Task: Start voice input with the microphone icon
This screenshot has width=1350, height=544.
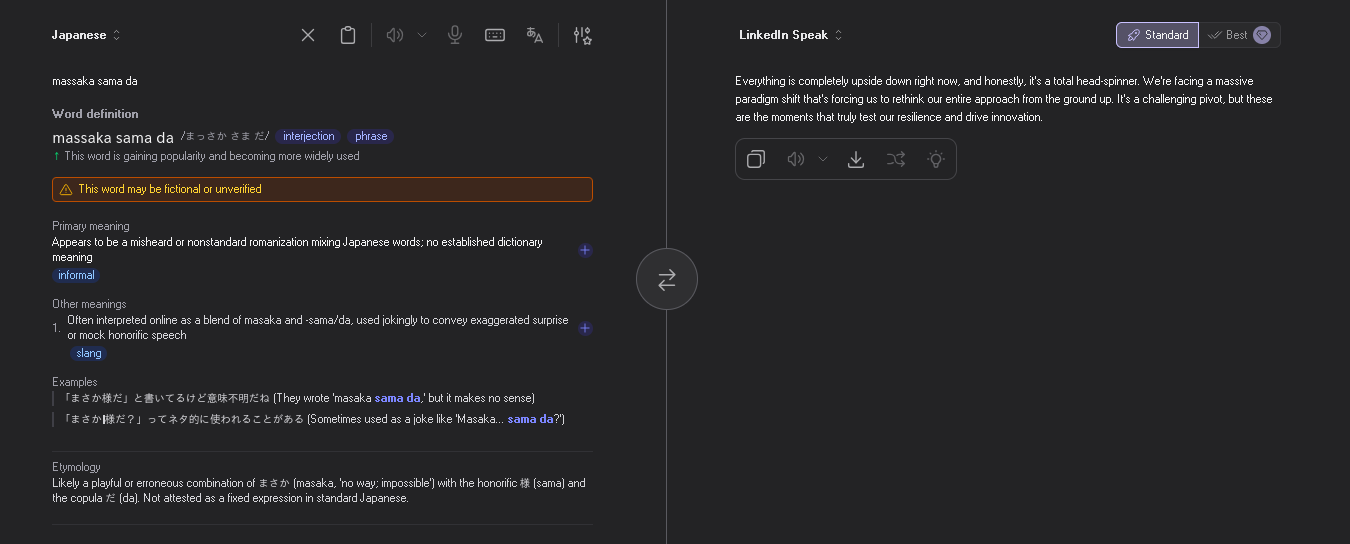Action: 455,35
